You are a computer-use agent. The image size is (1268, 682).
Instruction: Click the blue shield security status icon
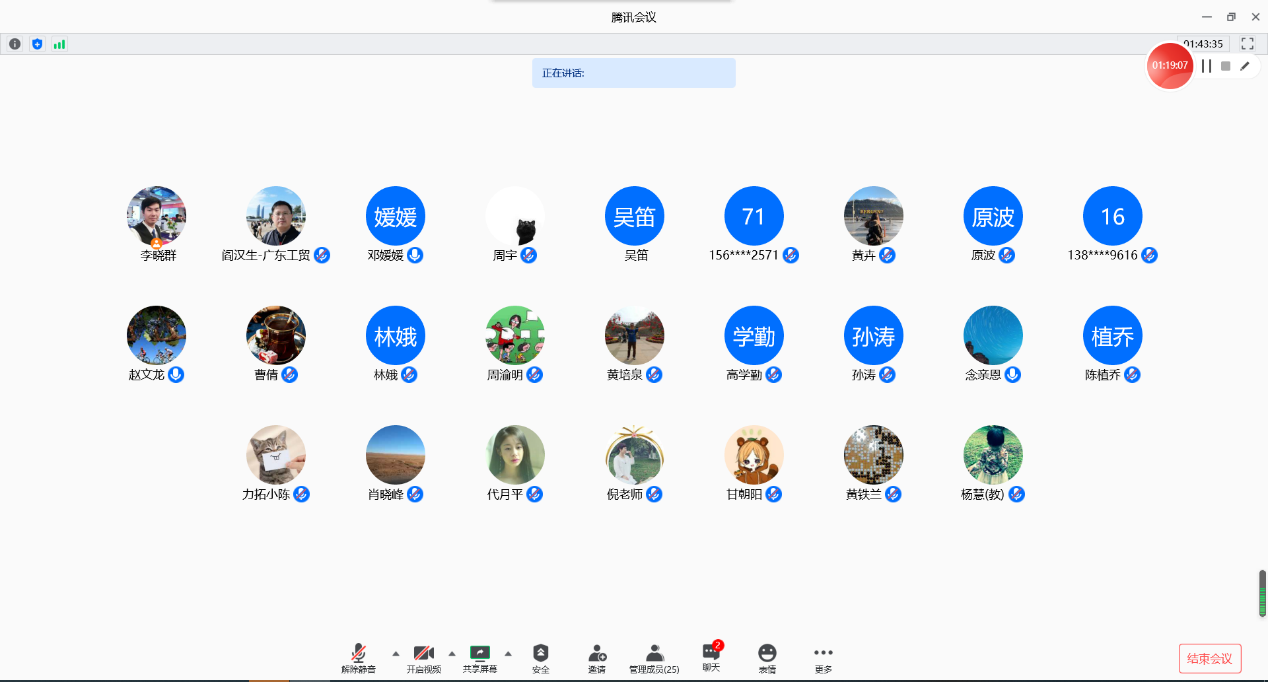tap(37, 44)
